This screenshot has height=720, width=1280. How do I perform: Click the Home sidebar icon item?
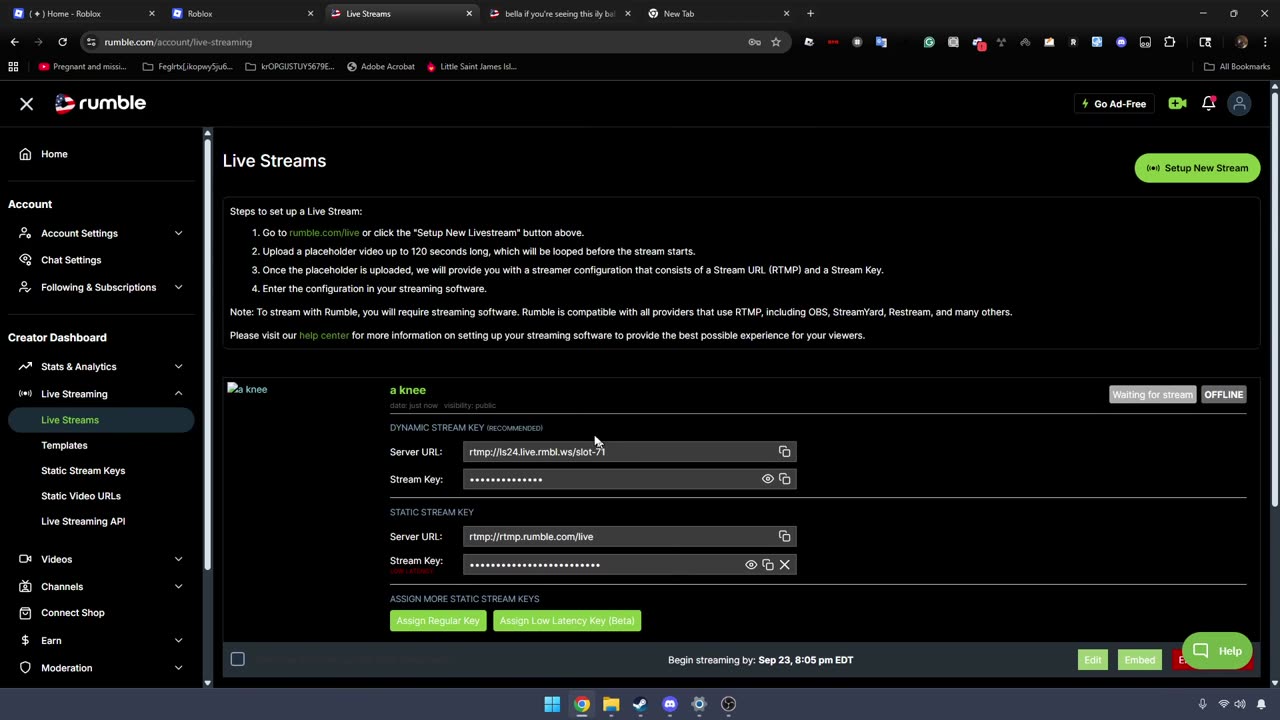pos(25,154)
